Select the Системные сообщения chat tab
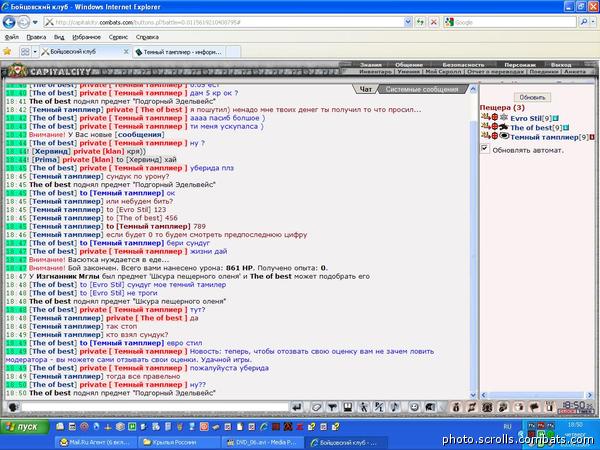This screenshot has width=600, height=450. (422, 89)
